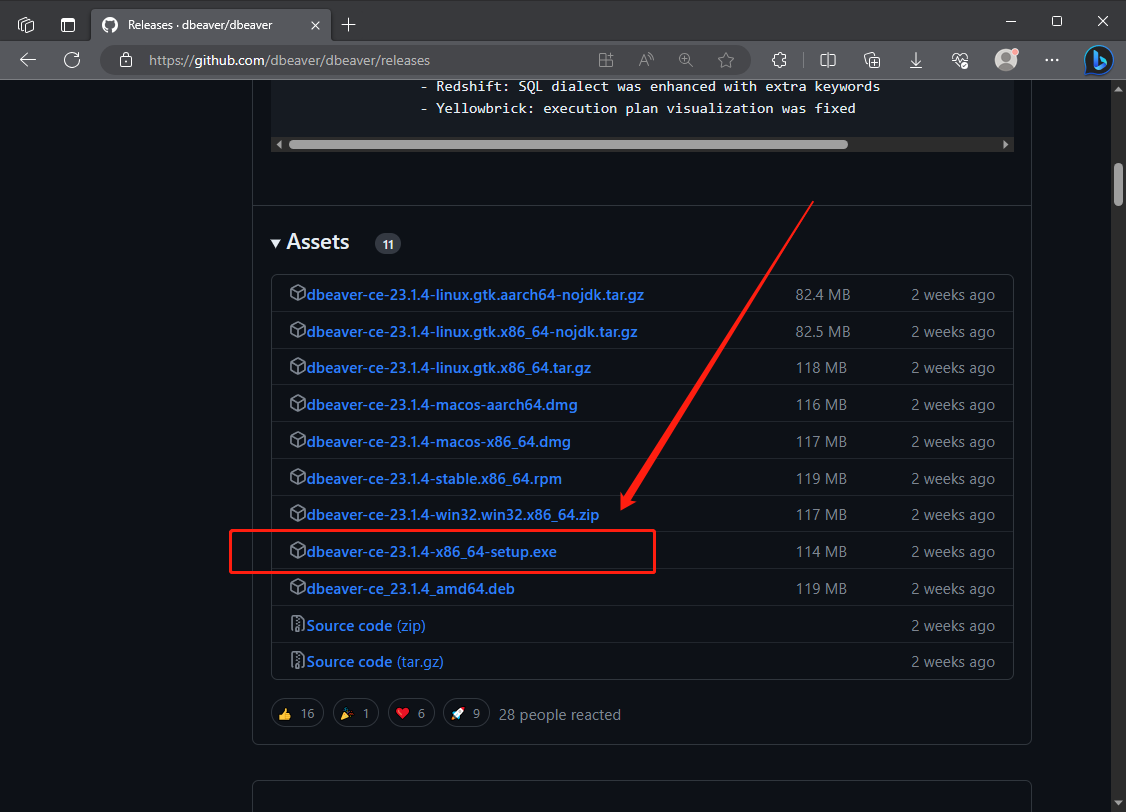Click the Assets count badge 11
1126x812 pixels.
pyautogui.click(x=388, y=244)
